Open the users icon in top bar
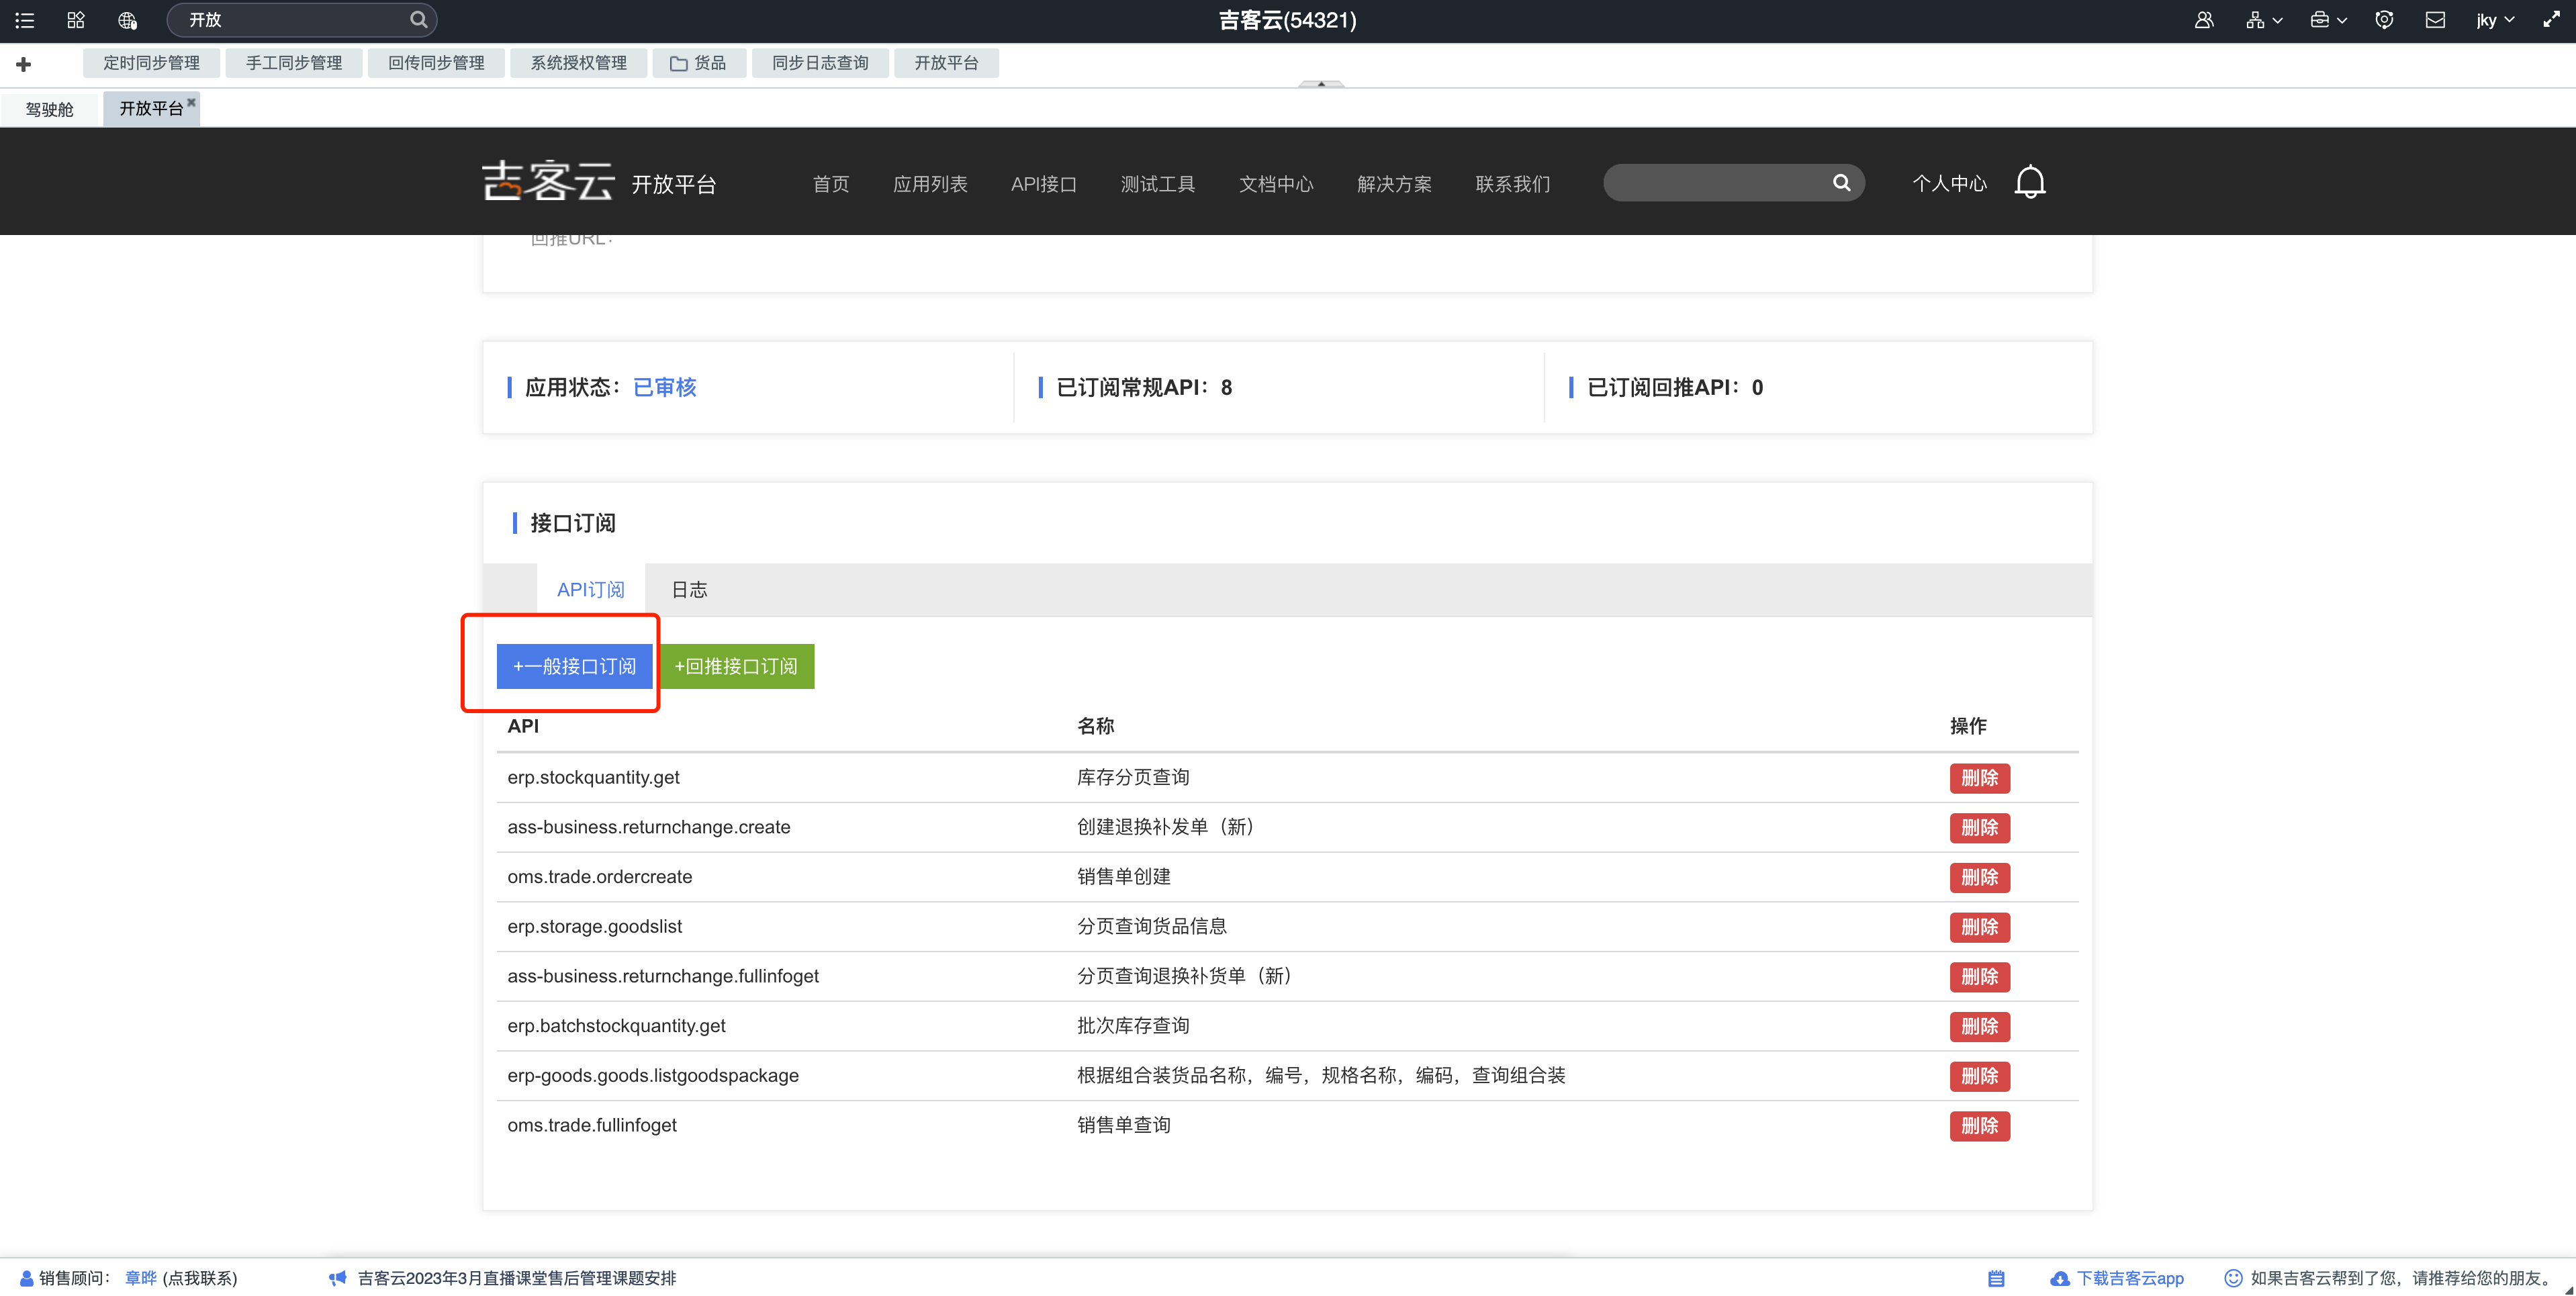The width and height of the screenshot is (2576, 1296). pyautogui.click(x=2204, y=20)
